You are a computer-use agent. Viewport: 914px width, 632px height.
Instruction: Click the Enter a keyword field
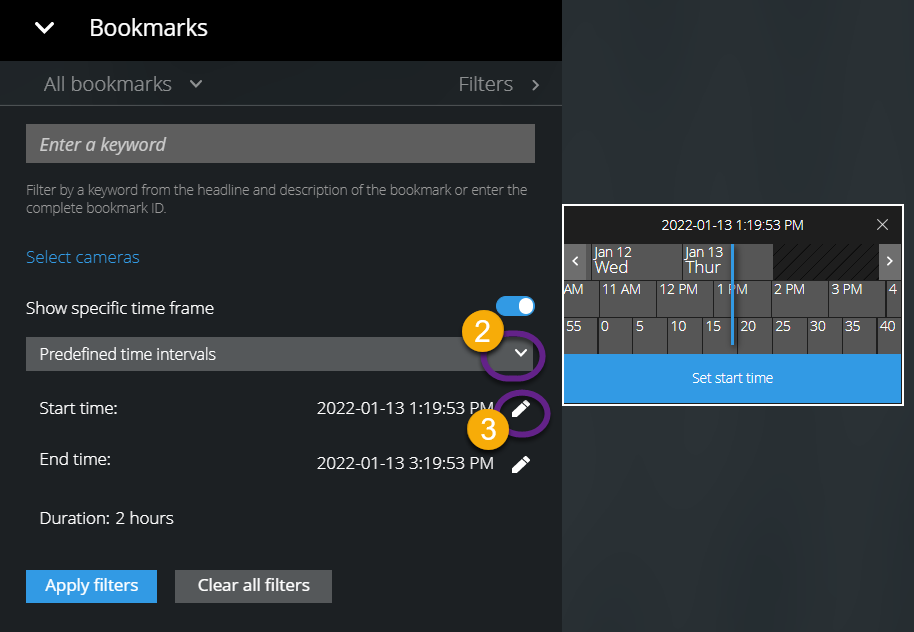(x=280, y=143)
